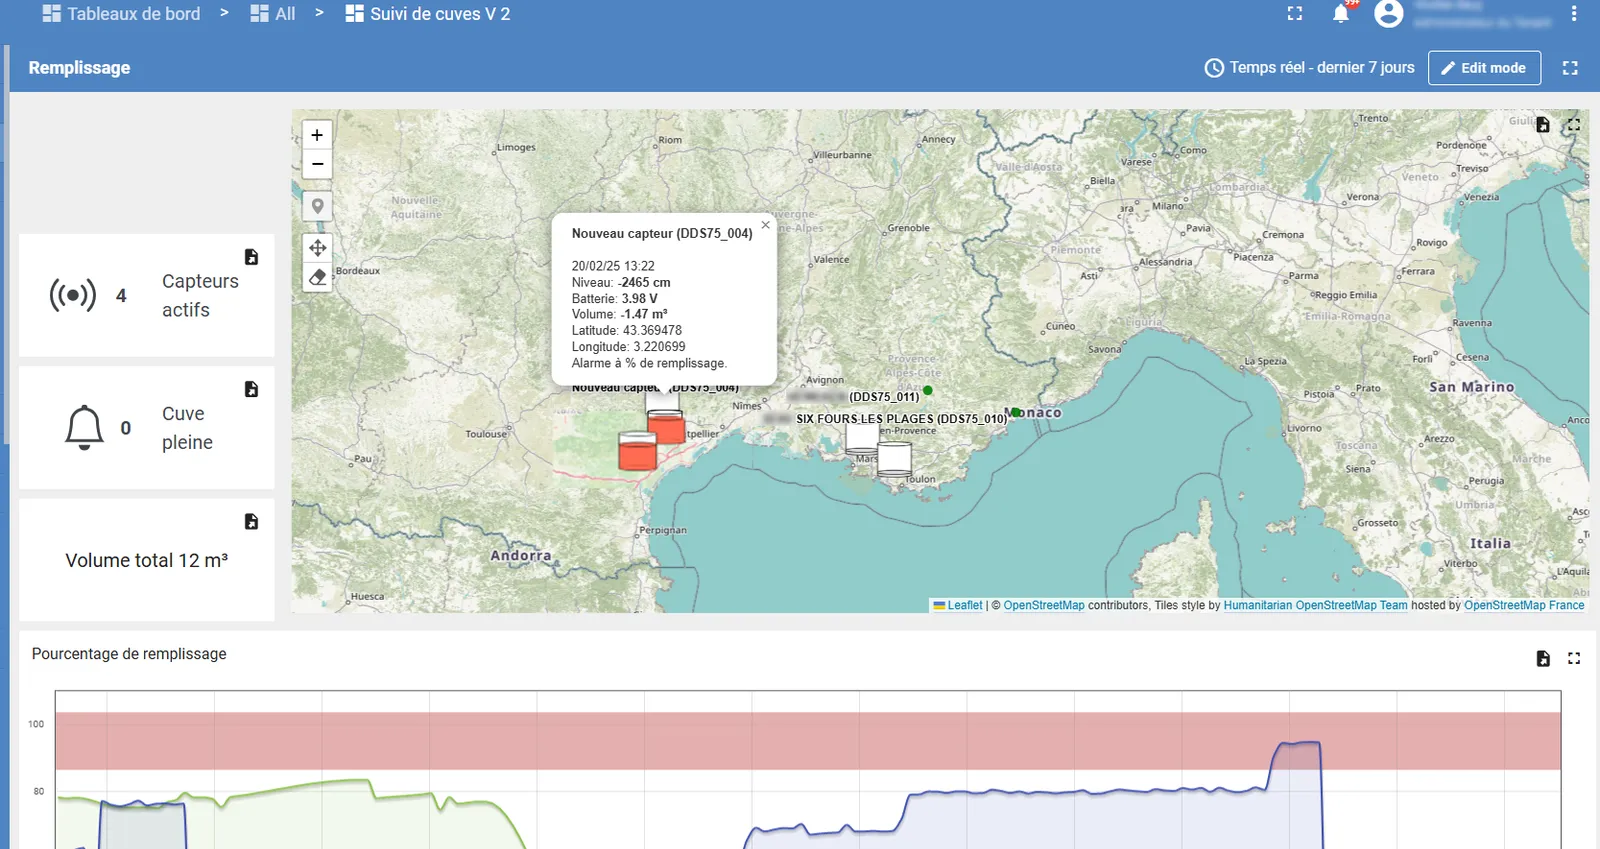Select the map eraser tool

(317, 277)
